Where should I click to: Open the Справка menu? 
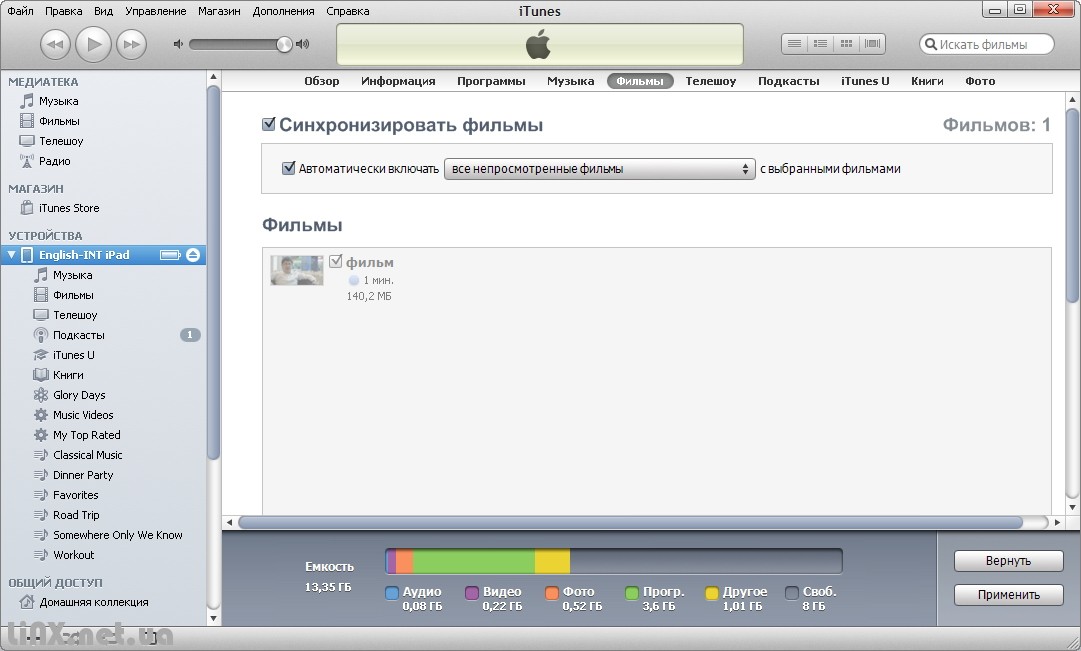click(x=347, y=11)
